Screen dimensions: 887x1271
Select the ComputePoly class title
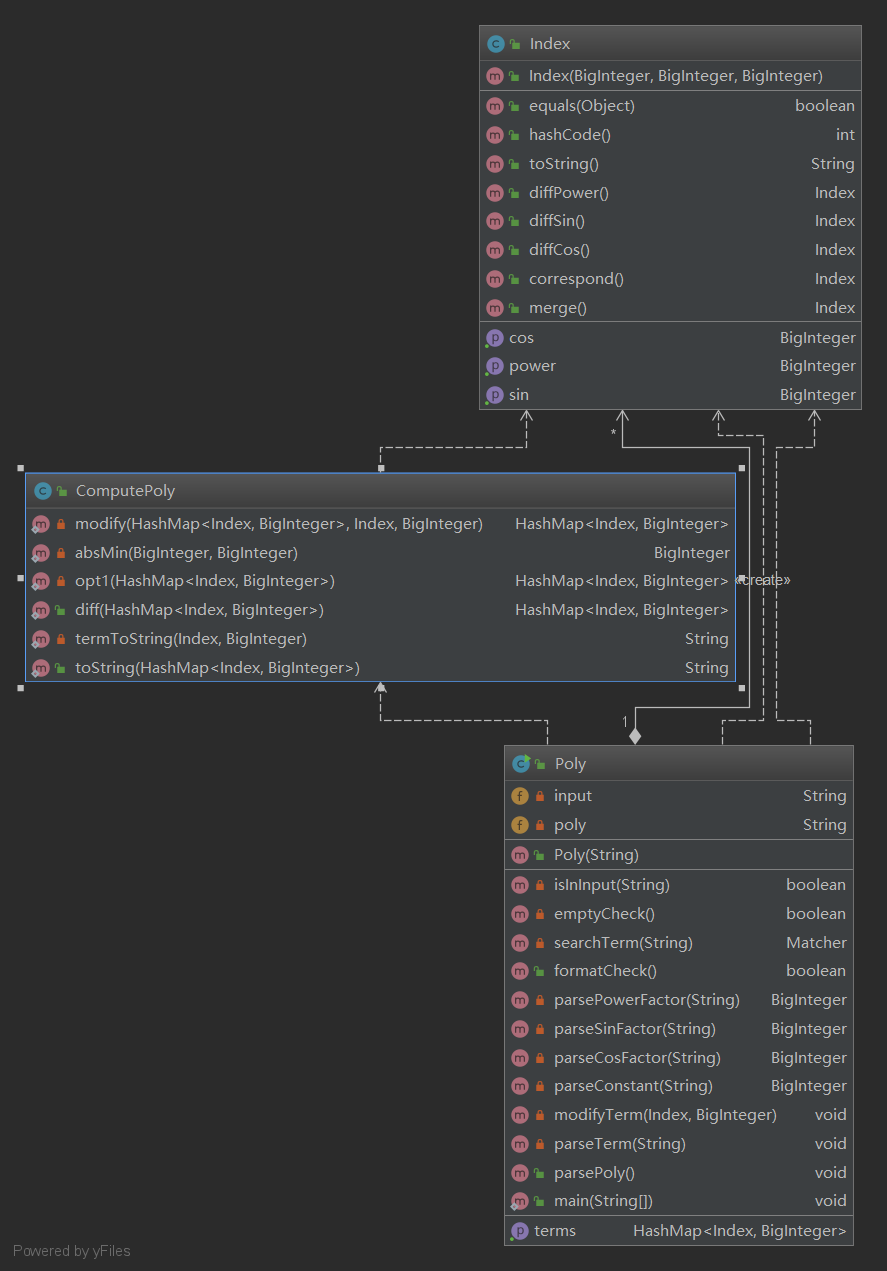(x=125, y=491)
